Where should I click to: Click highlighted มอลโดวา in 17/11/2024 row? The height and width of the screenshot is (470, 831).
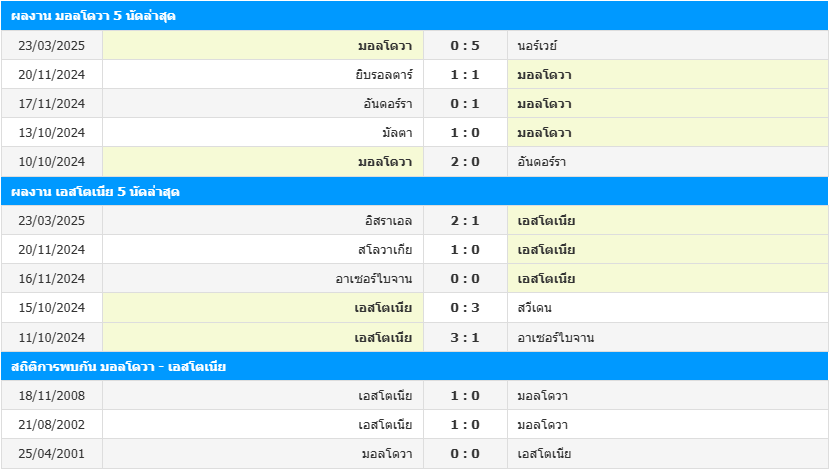tap(545, 104)
